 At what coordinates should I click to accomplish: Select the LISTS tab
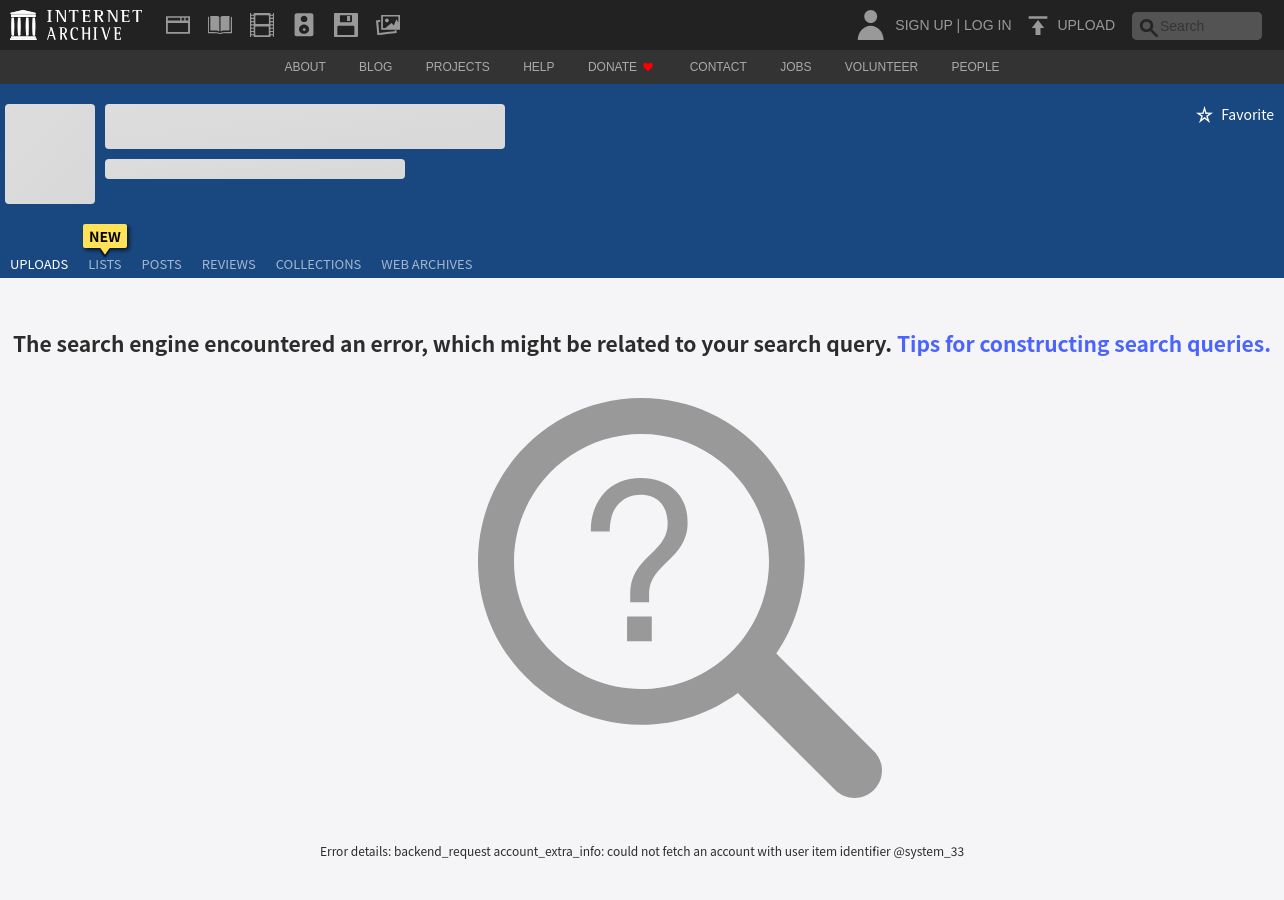(x=105, y=264)
